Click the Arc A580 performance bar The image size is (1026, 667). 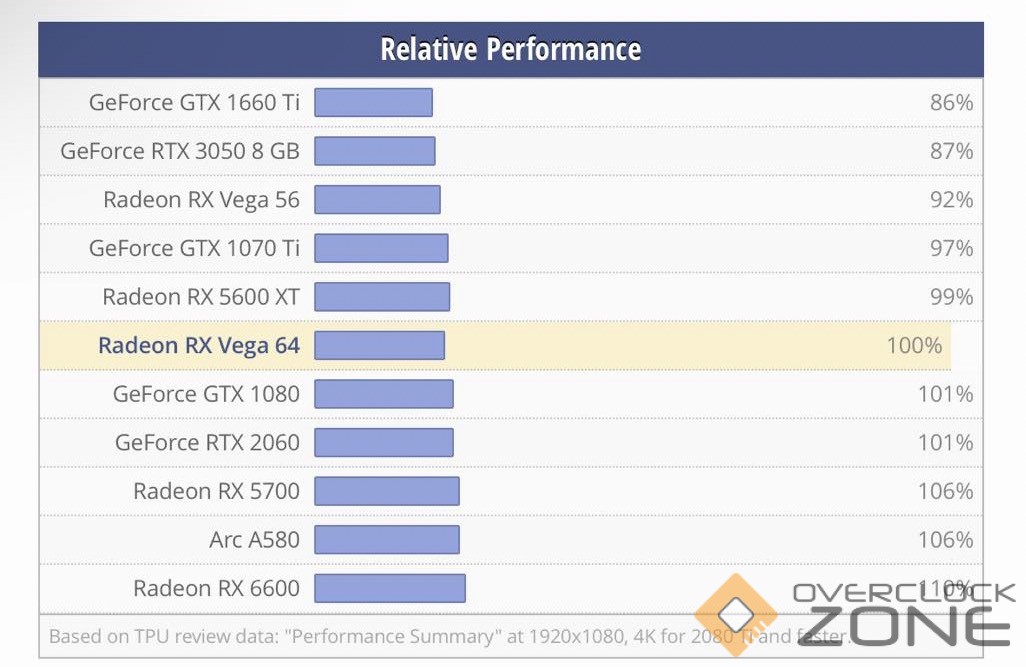387,539
